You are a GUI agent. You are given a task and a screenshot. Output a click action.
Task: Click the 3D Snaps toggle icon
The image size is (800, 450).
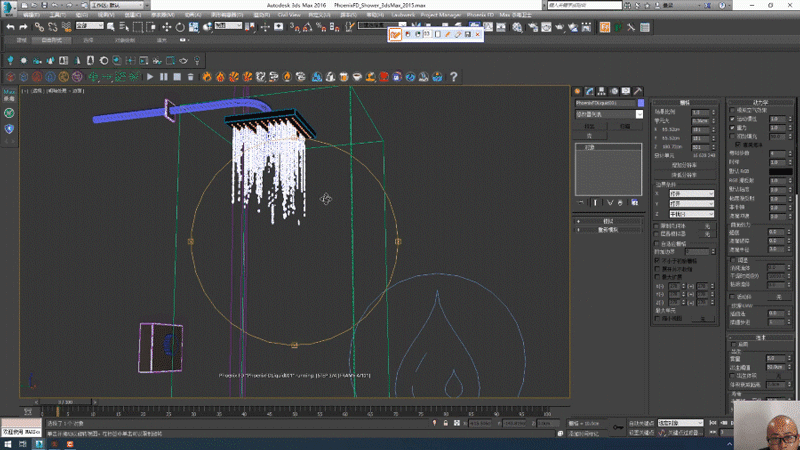[294, 27]
